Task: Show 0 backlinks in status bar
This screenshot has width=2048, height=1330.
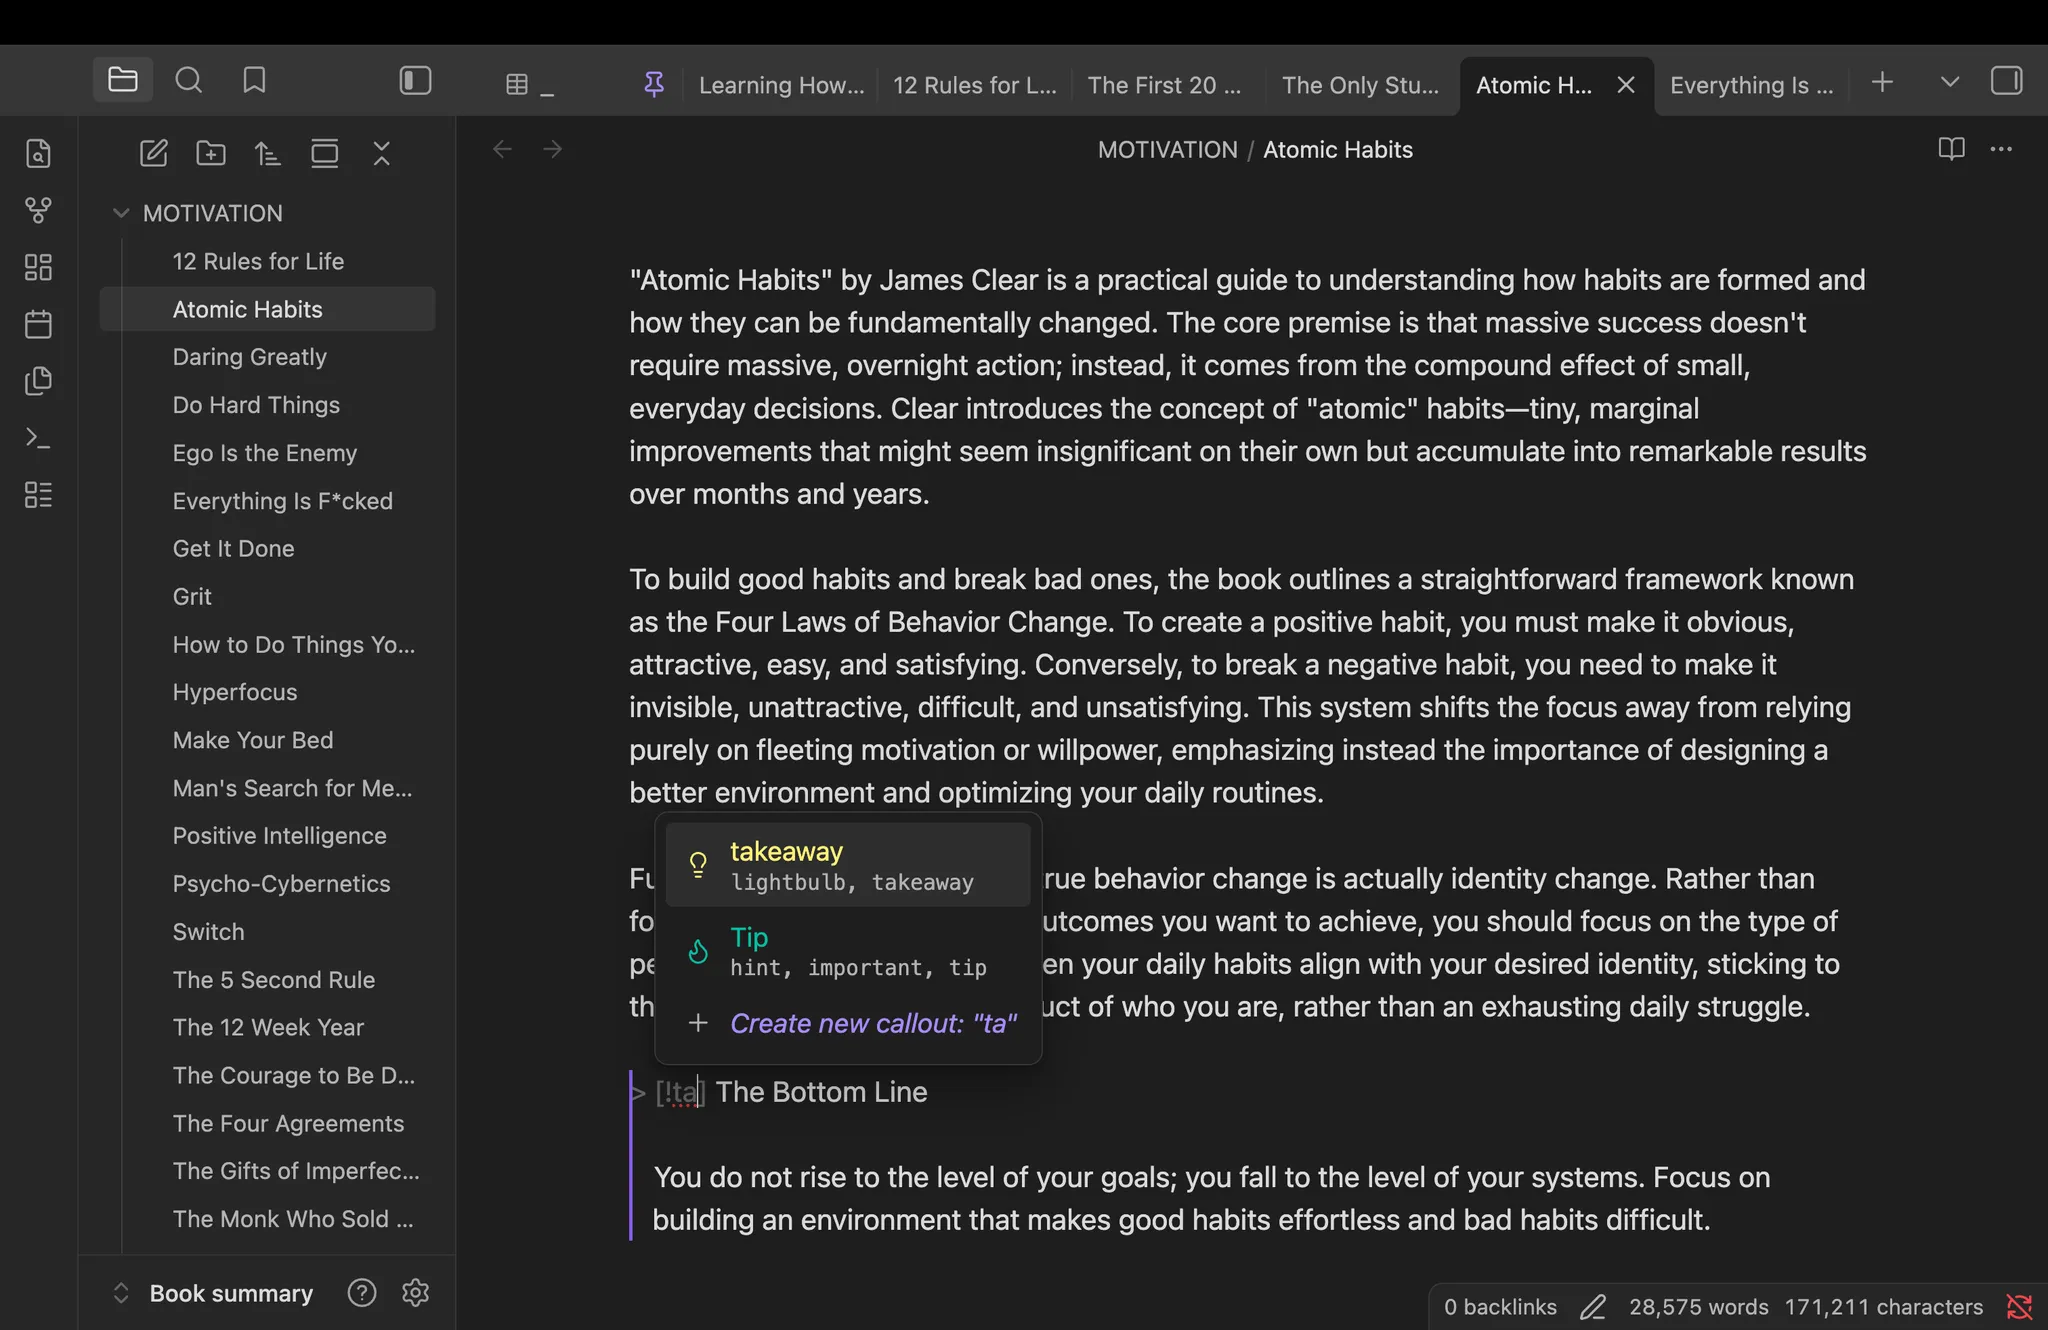Action: click(x=1500, y=1307)
